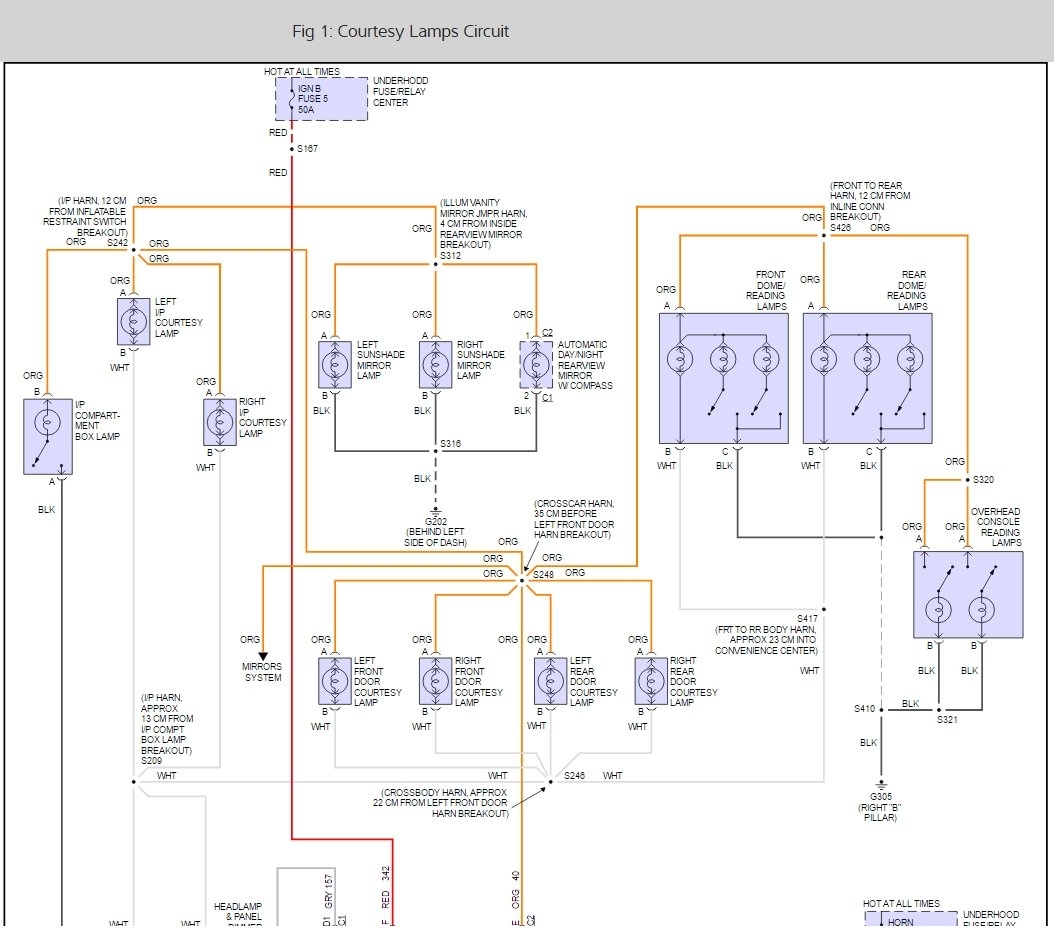Image resolution: width=1054 pixels, height=932 pixels.
Task: Click the S248 splice junction point
Action: coord(522,579)
